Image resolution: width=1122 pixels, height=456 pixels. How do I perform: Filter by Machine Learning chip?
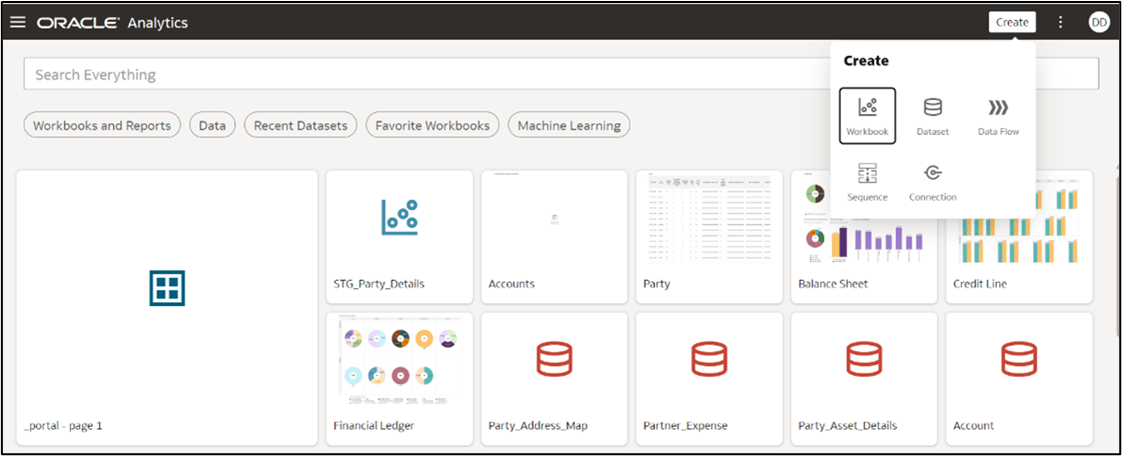coord(569,125)
